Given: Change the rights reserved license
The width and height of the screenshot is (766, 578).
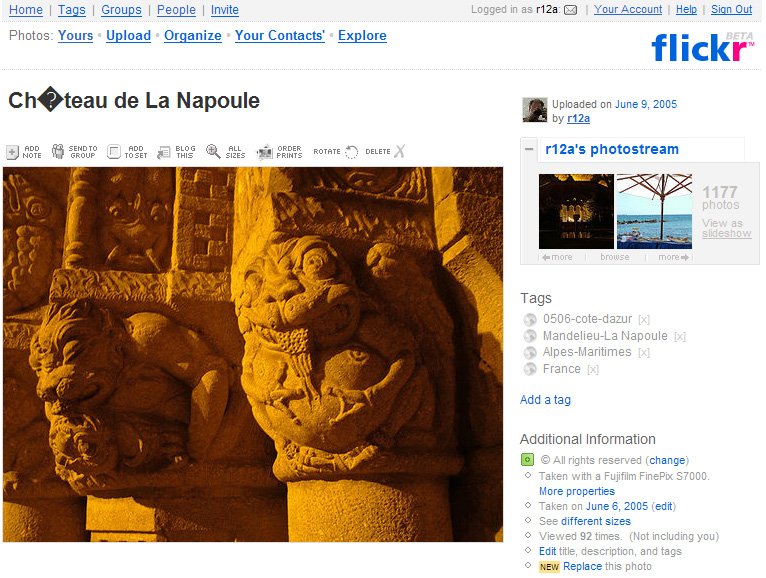Looking at the screenshot, I should coord(667,461).
